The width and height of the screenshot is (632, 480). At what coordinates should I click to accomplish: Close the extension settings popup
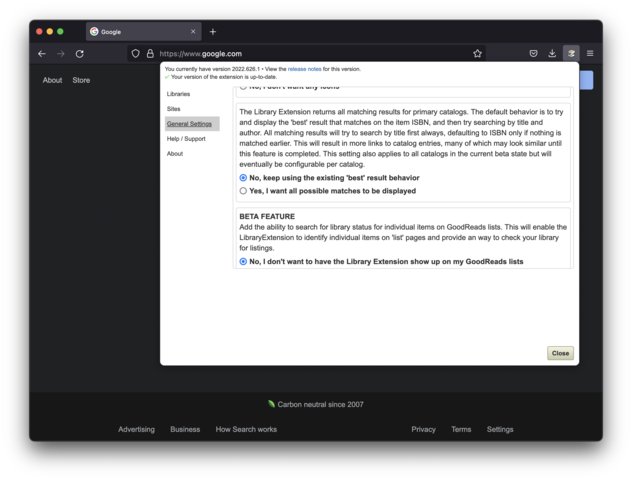click(560, 353)
